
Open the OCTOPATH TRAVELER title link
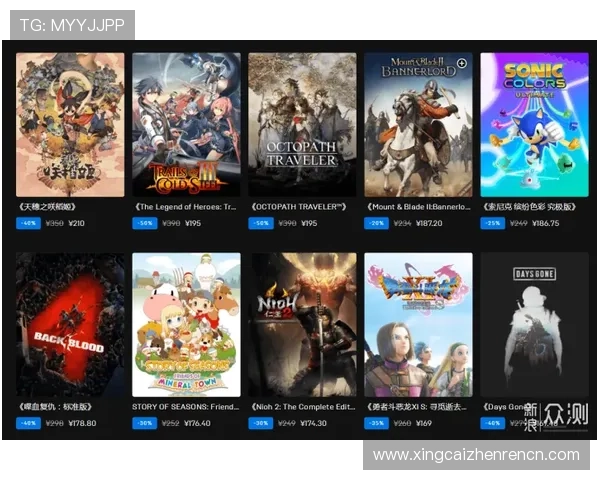pyautogui.click(x=299, y=207)
